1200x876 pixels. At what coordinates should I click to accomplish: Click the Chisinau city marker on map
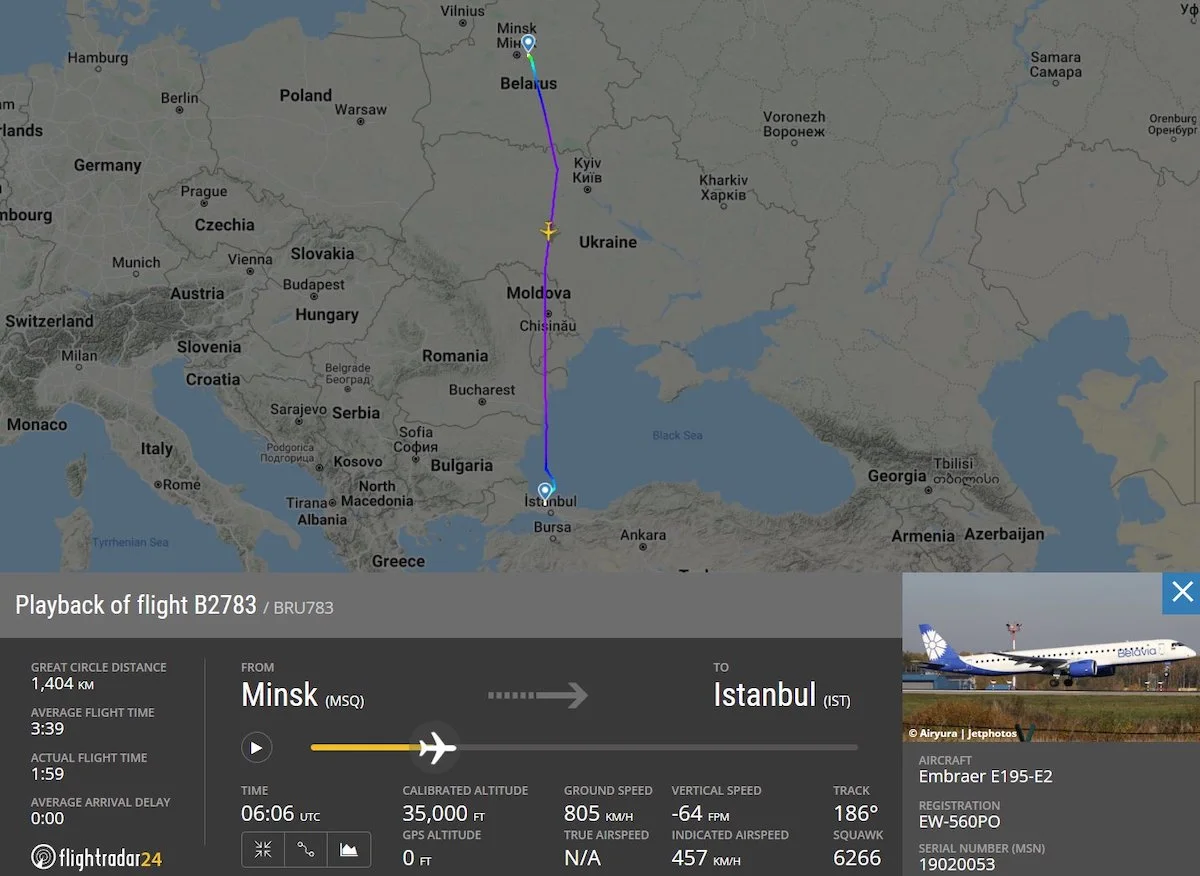547,315
